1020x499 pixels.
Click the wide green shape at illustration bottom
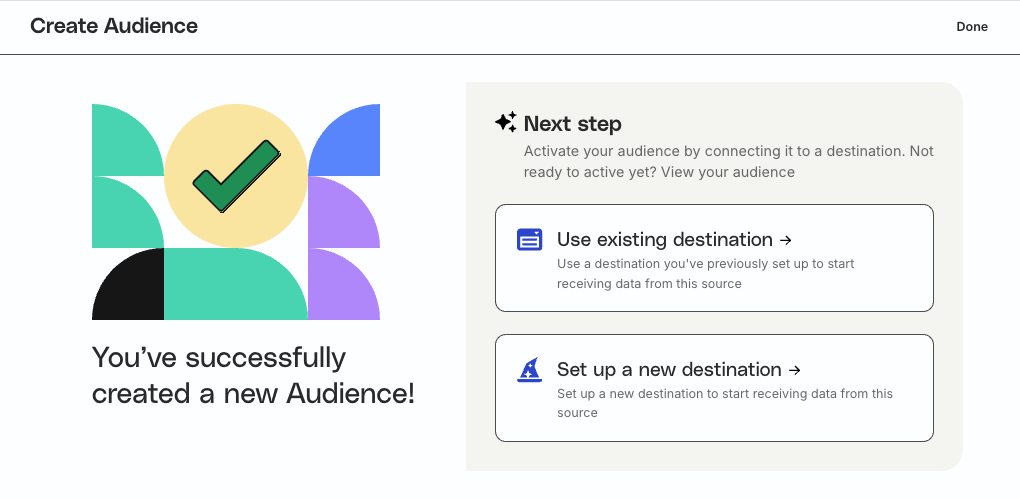235,286
